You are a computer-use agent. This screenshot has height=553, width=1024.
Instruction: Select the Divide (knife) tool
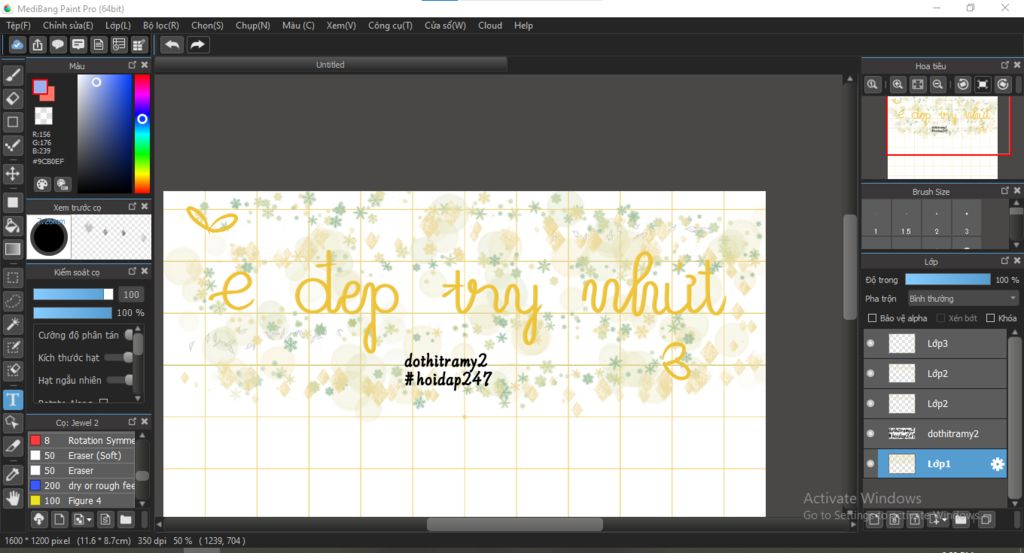pos(13,446)
